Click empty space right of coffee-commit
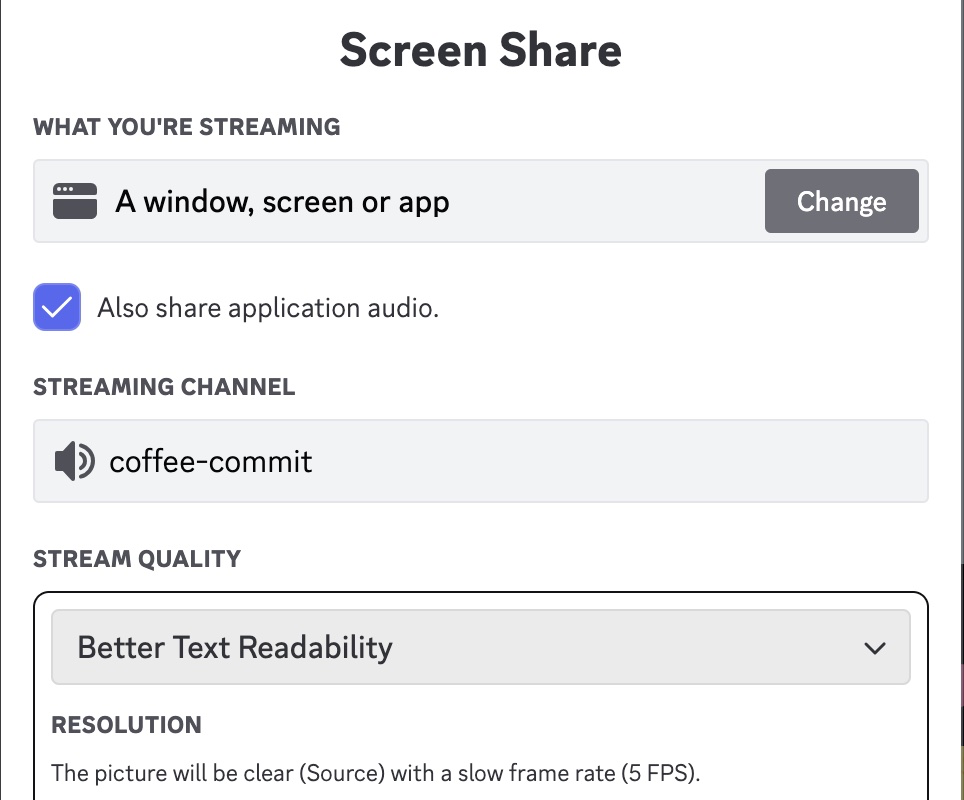 (620, 461)
